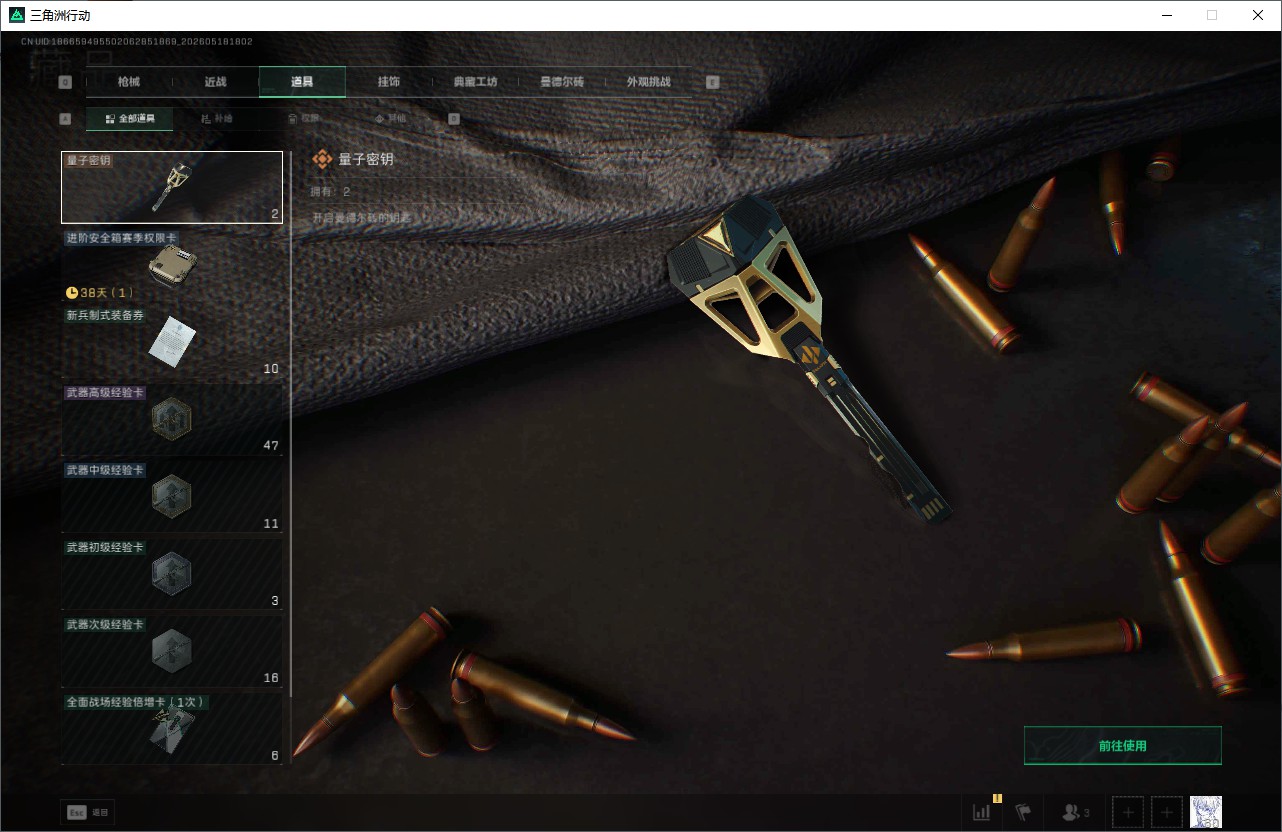Select the 道具 tab
Viewport: 1282px width, 832px height.
click(302, 82)
